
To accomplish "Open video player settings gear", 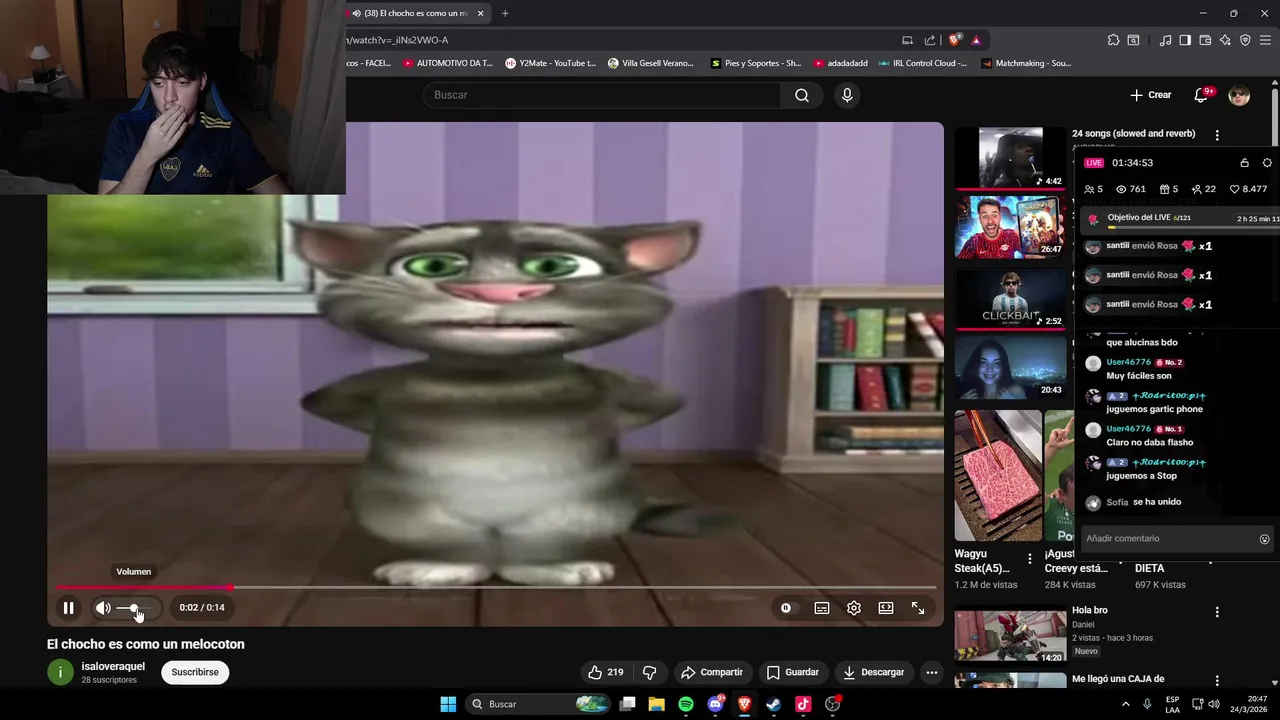I will point(854,607).
